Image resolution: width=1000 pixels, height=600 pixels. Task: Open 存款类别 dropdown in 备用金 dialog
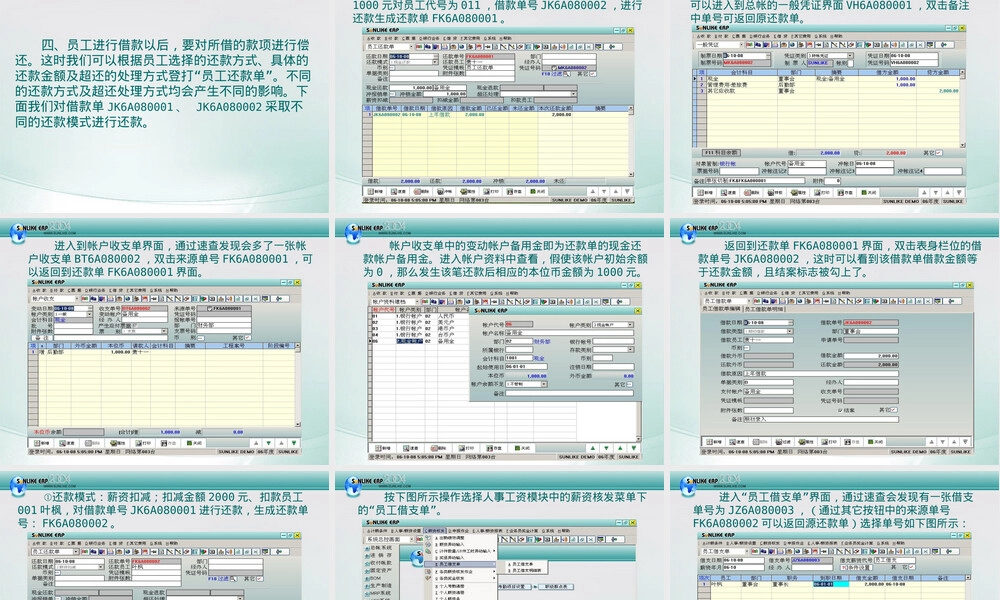(x=630, y=349)
